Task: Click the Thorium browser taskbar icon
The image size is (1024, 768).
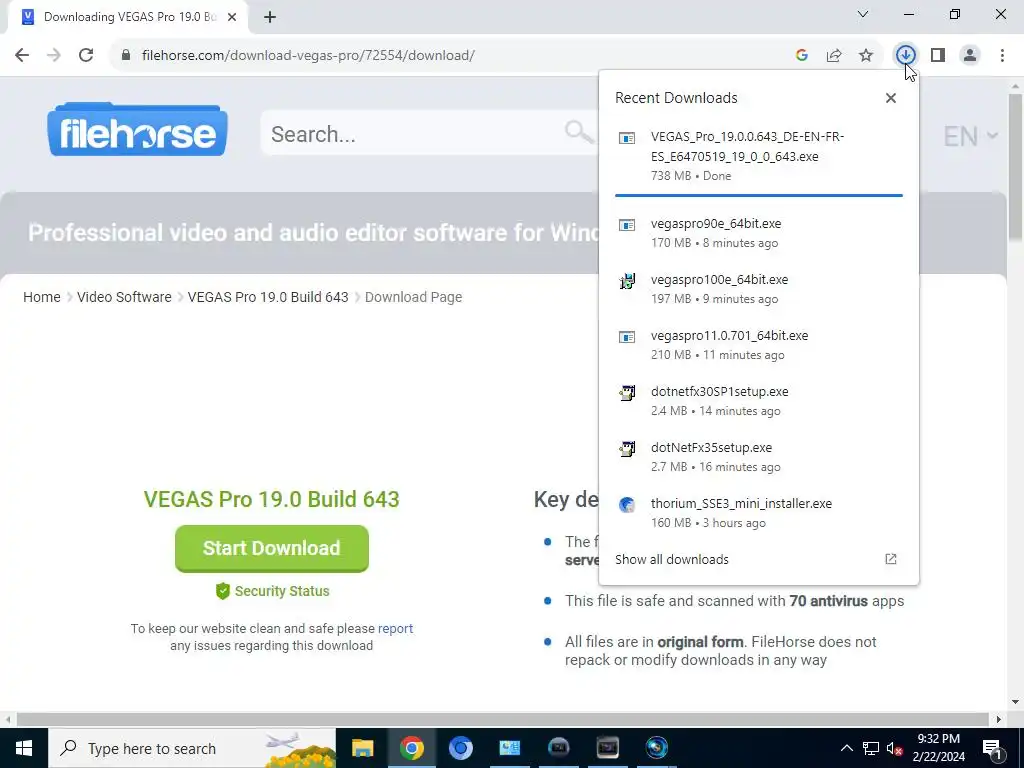Action: [460, 748]
